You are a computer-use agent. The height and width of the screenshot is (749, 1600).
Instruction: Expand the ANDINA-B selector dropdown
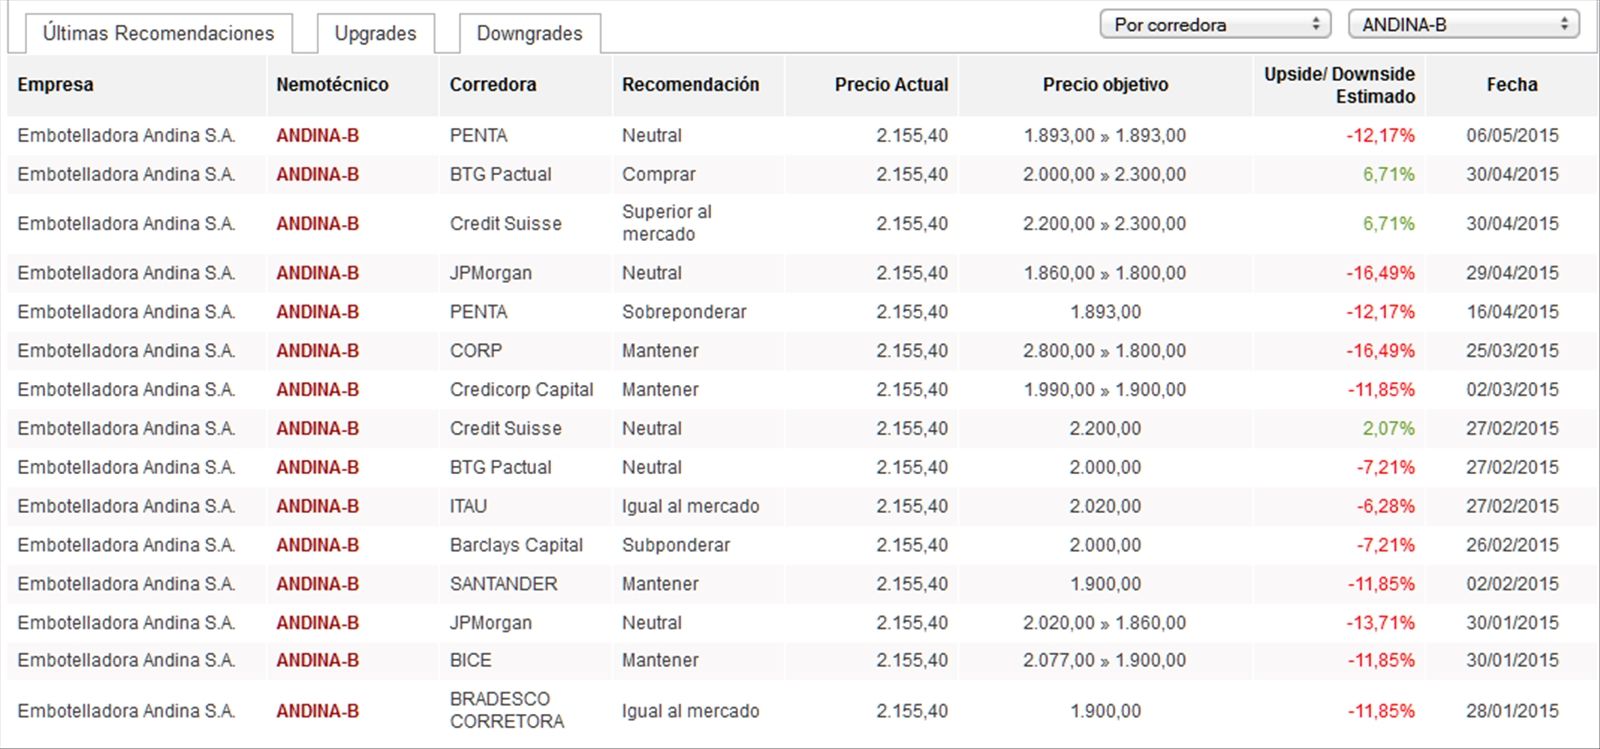pyautogui.click(x=1463, y=24)
